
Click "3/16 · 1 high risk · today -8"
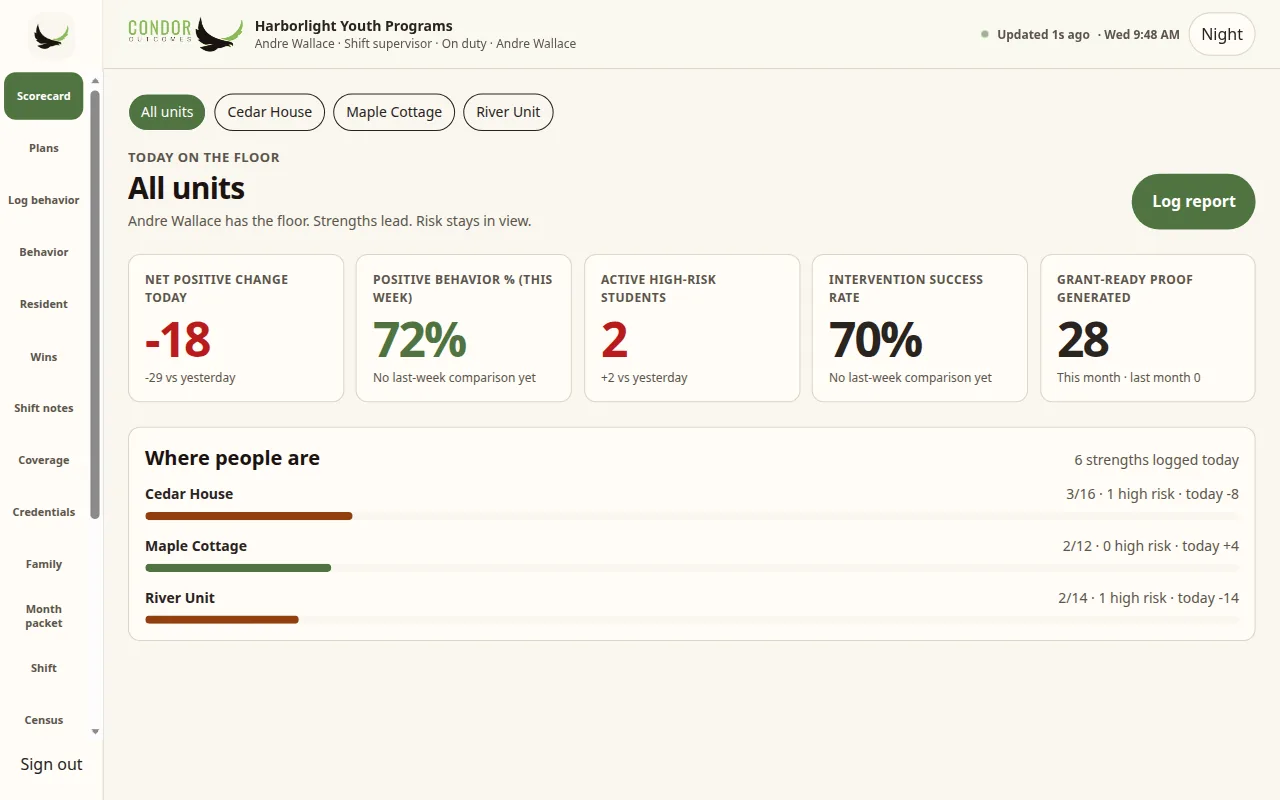tap(1152, 494)
